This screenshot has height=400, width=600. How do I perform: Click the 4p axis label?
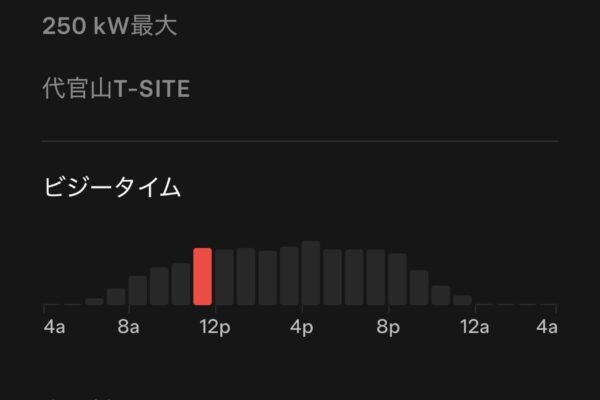click(302, 327)
